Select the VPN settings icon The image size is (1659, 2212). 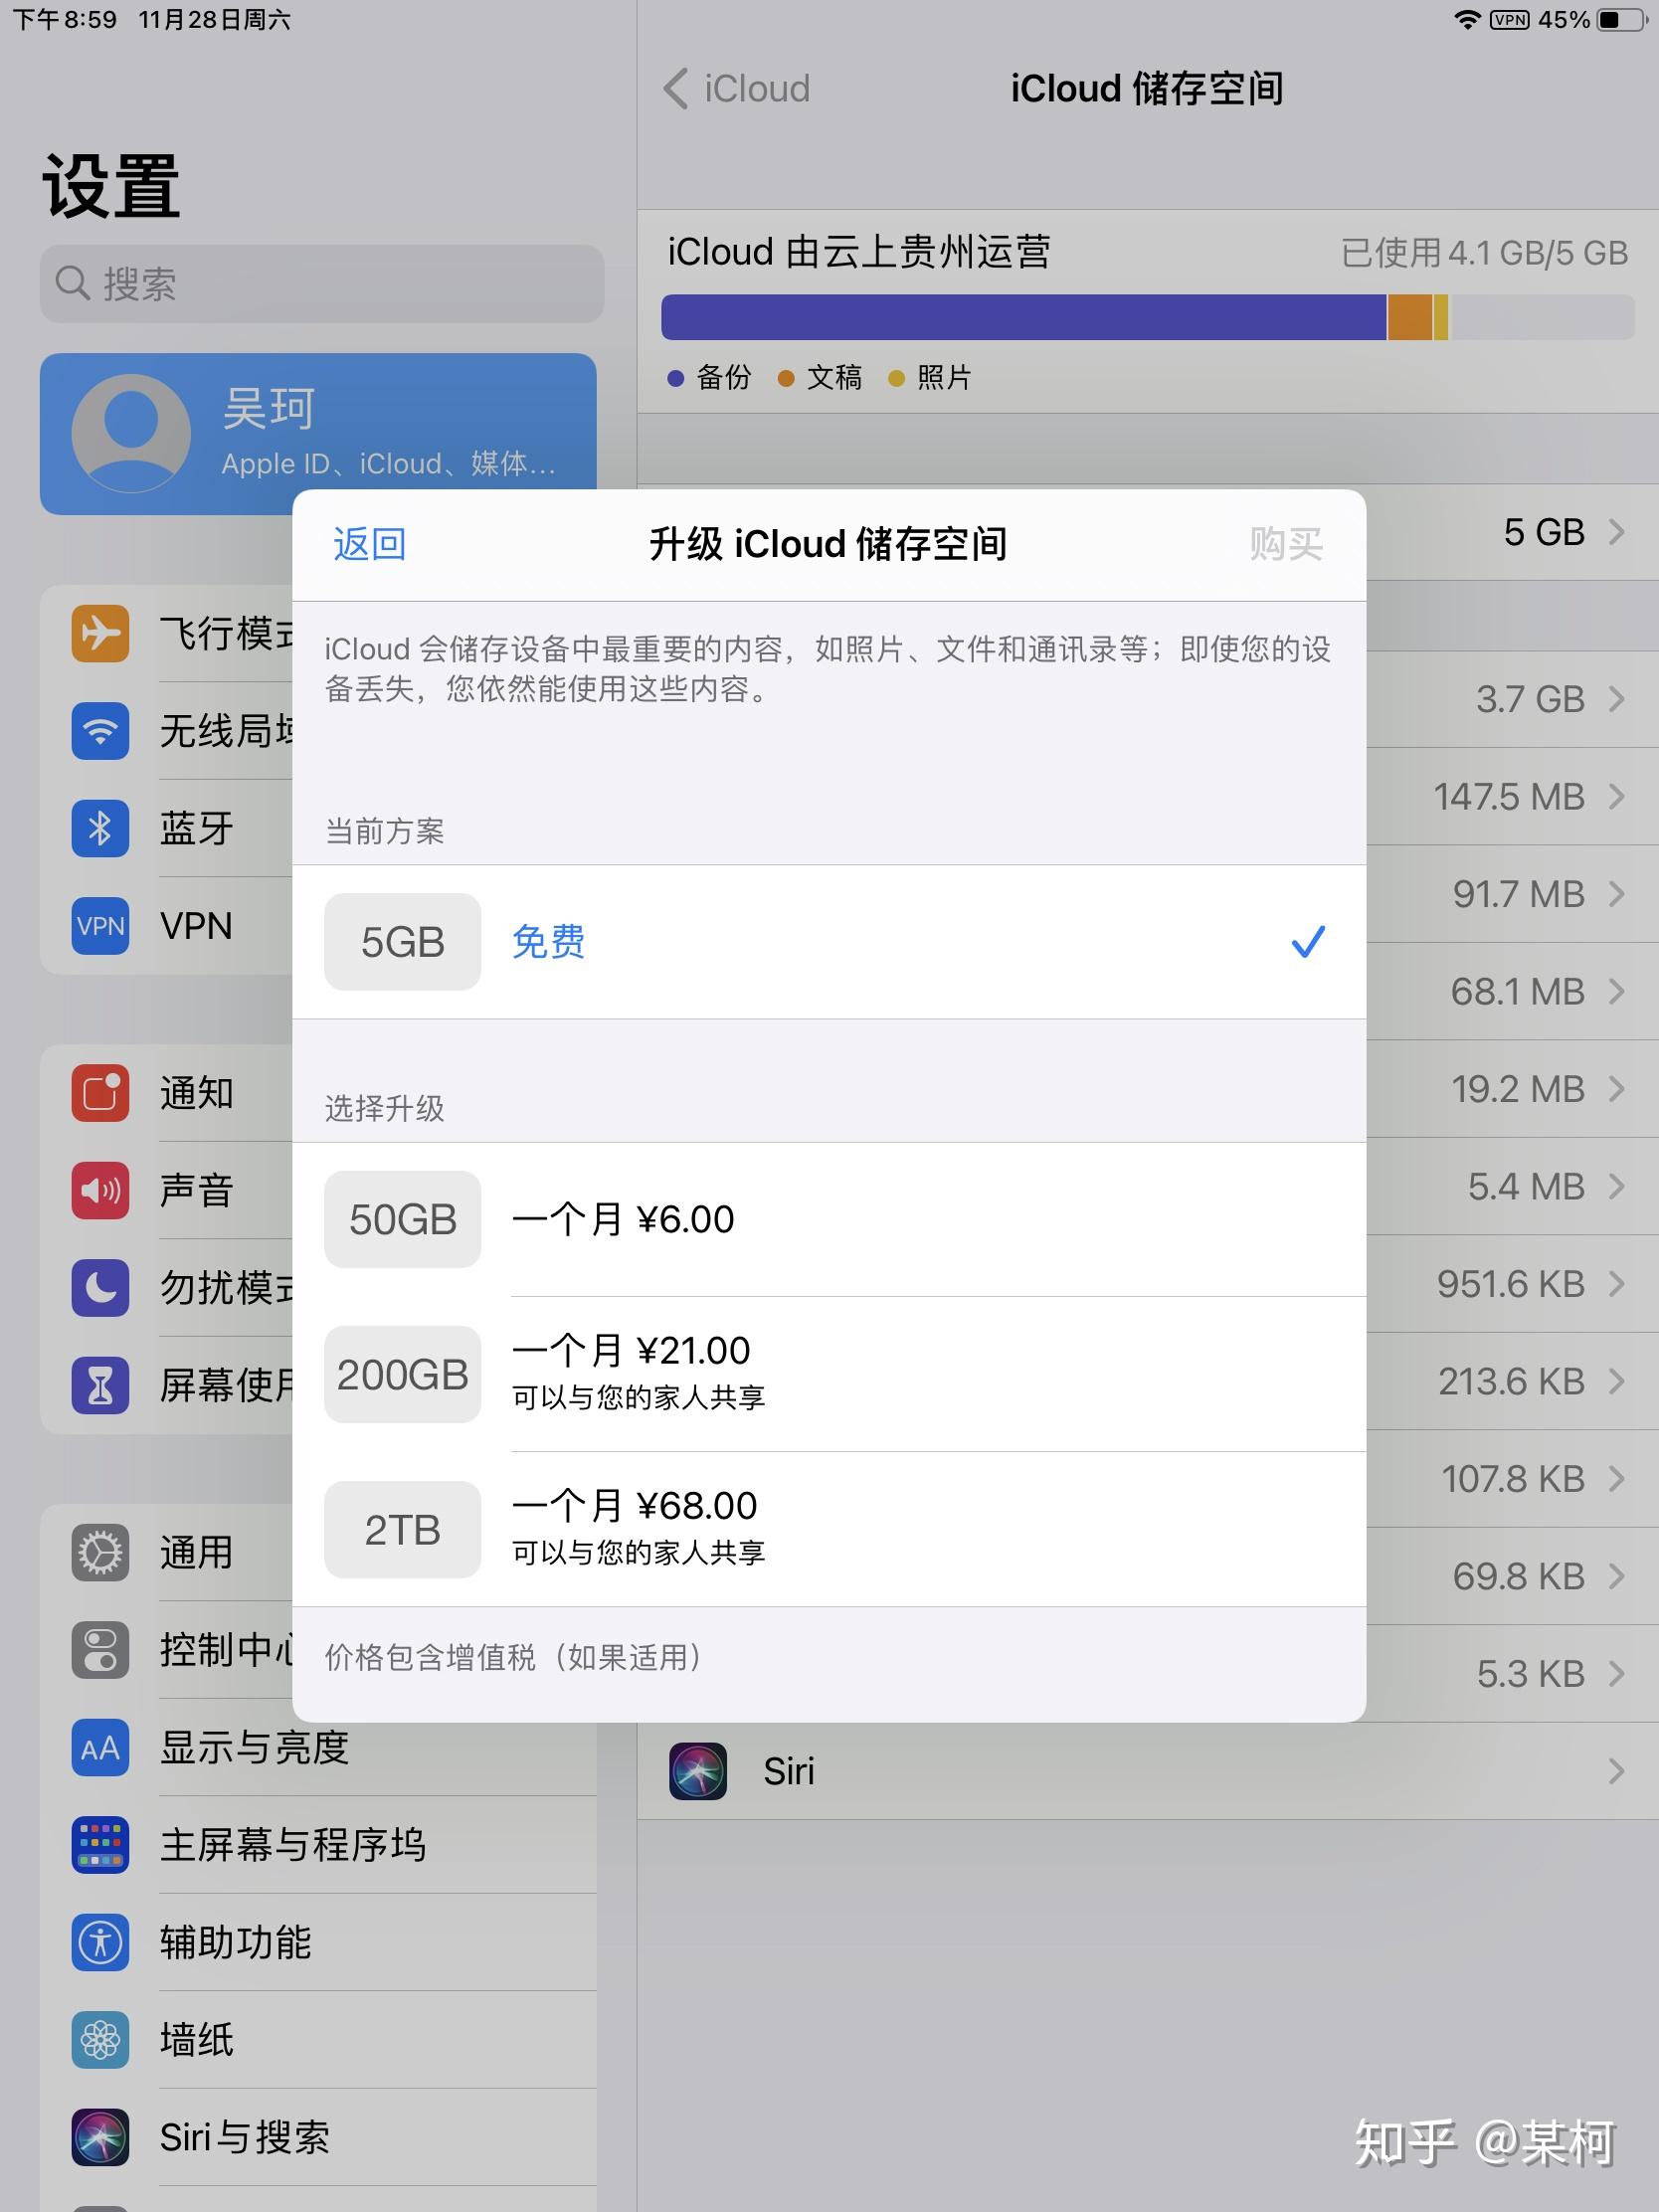pyautogui.click(x=100, y=926)
